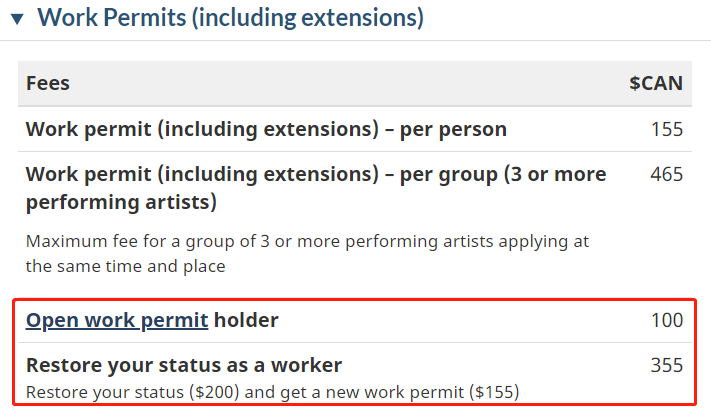
Task: Select the 'per person' work permit row title
Action: pos(266,129)
